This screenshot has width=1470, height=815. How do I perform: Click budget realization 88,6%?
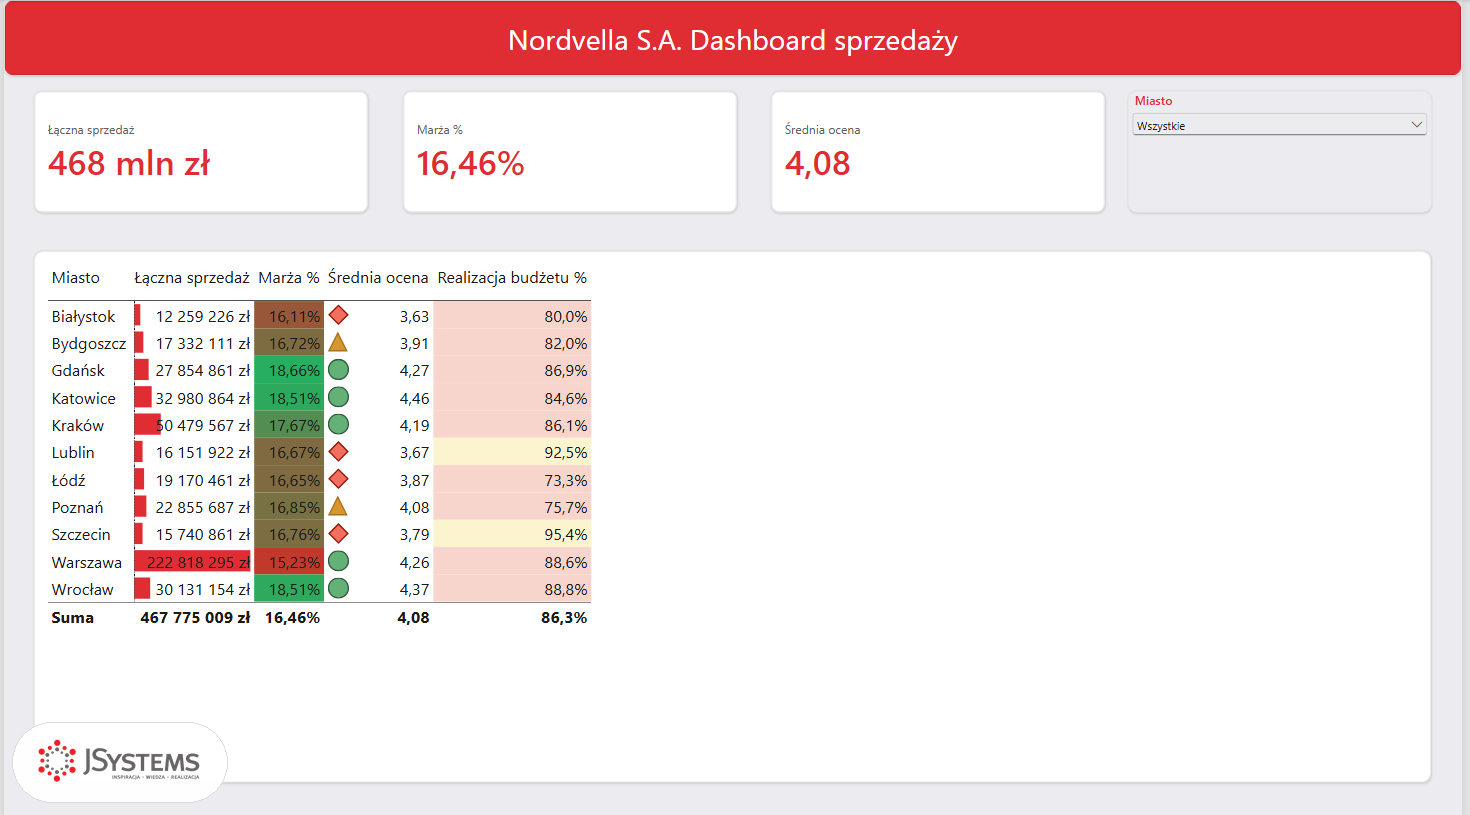tap(512, 562)
